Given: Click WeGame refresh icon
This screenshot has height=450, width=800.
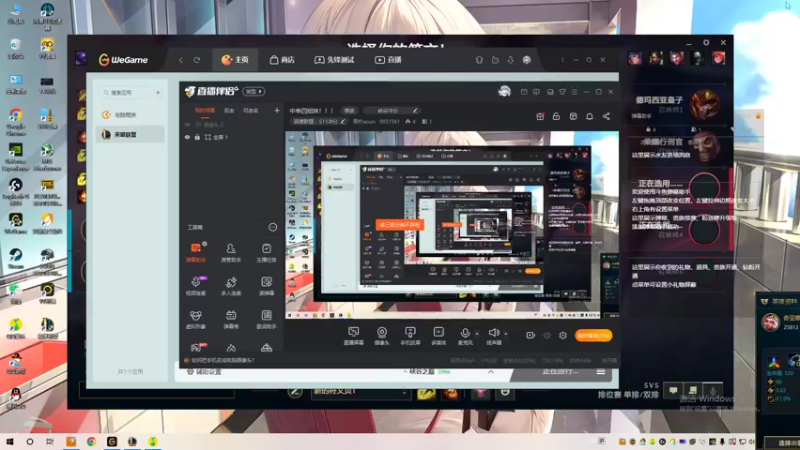Looking at the screenshot, I should tap(196, 60).
